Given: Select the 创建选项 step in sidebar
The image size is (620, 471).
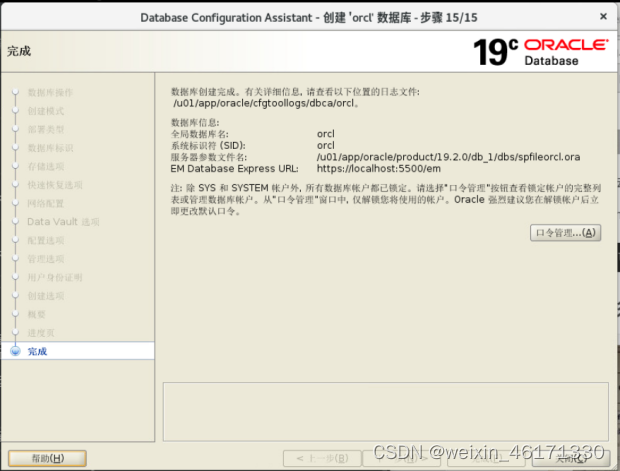Looking at the screenshot, I should (x=46, y=296).
